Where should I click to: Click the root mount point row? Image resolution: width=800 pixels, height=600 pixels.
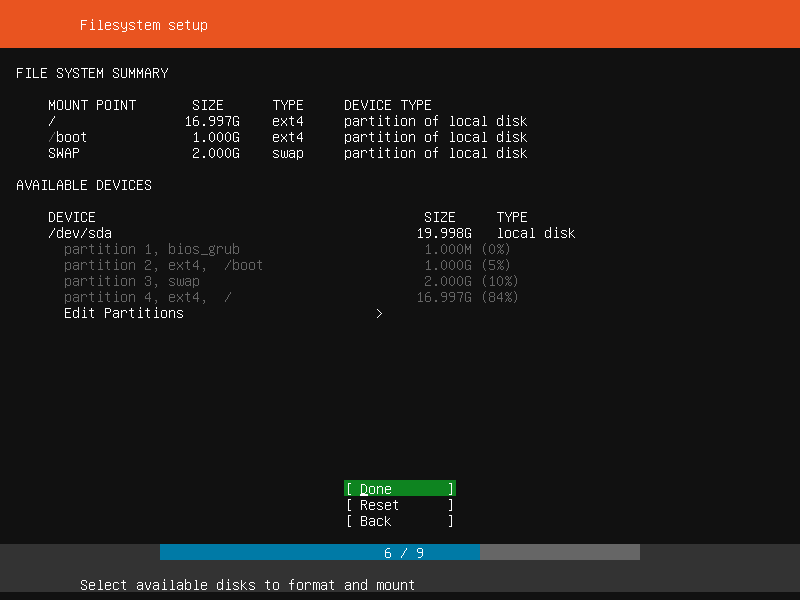point(49,121)
